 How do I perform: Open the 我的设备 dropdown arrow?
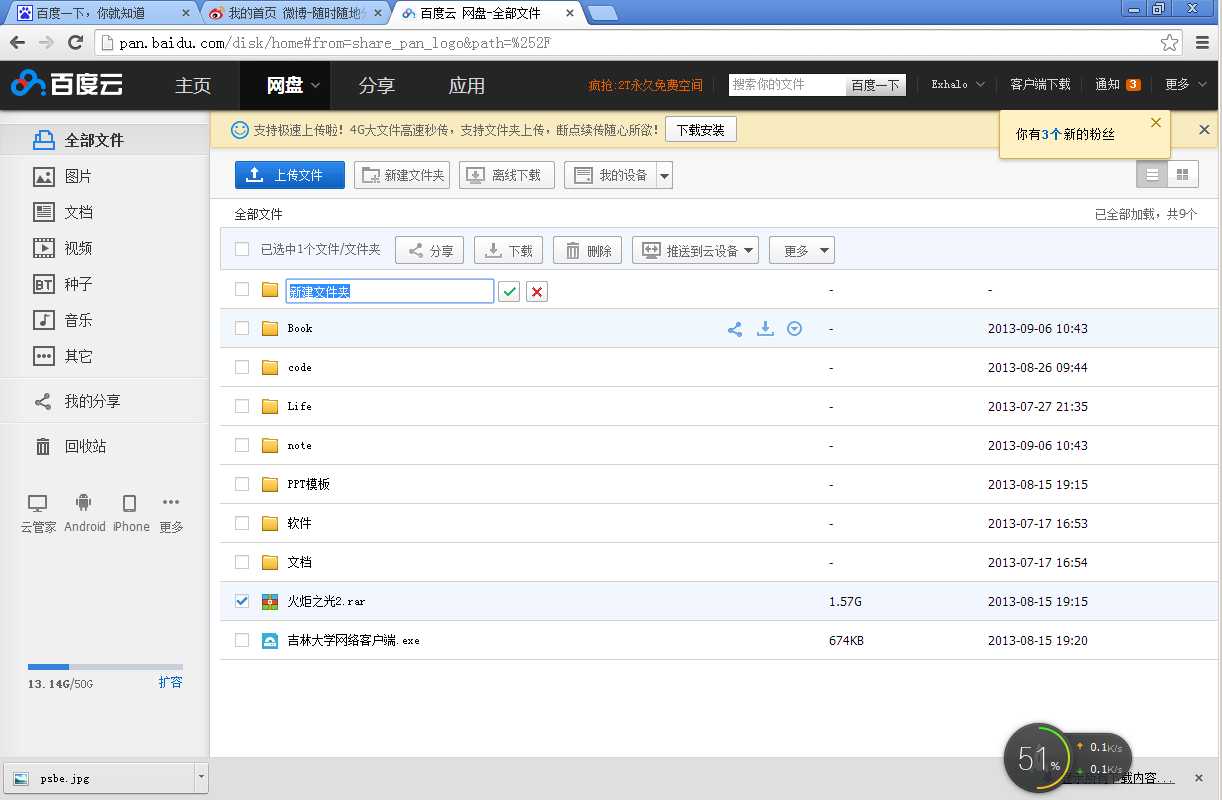point(664,174)
